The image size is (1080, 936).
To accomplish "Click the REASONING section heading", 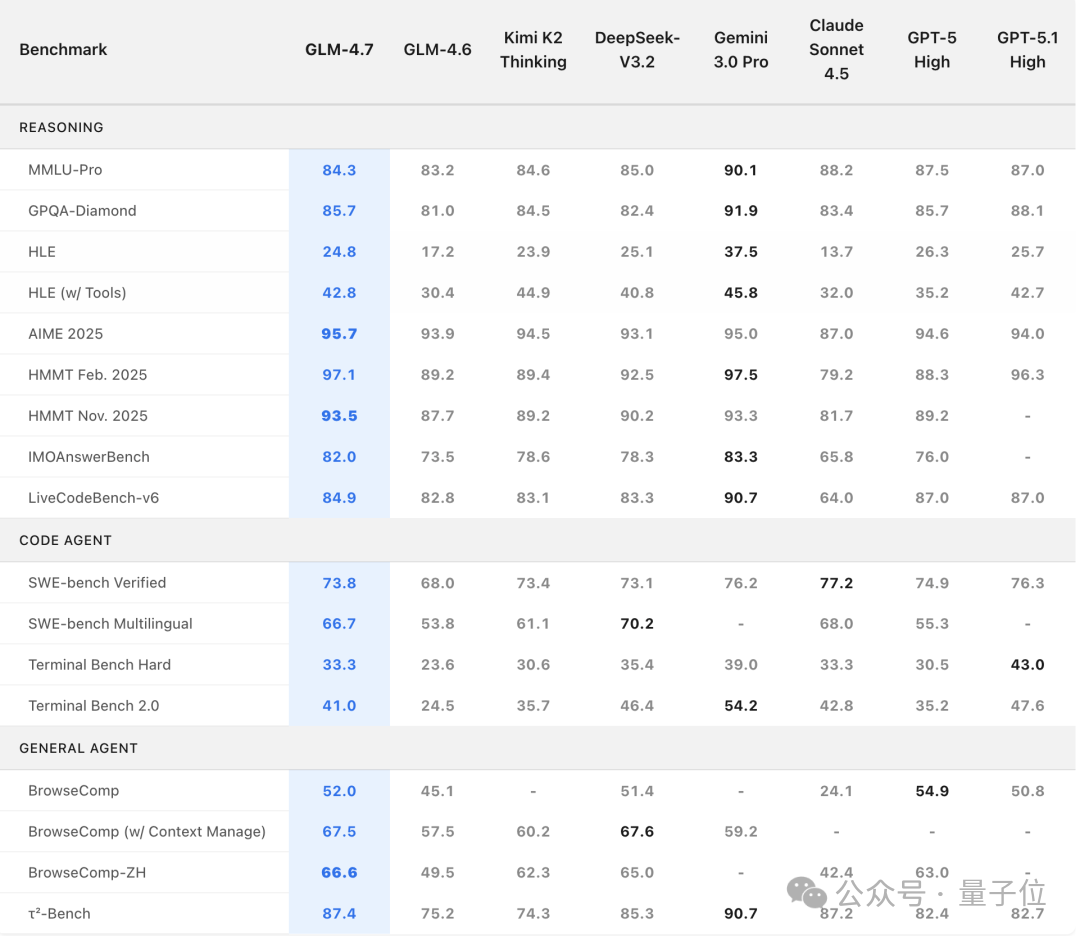I will 61,127.
